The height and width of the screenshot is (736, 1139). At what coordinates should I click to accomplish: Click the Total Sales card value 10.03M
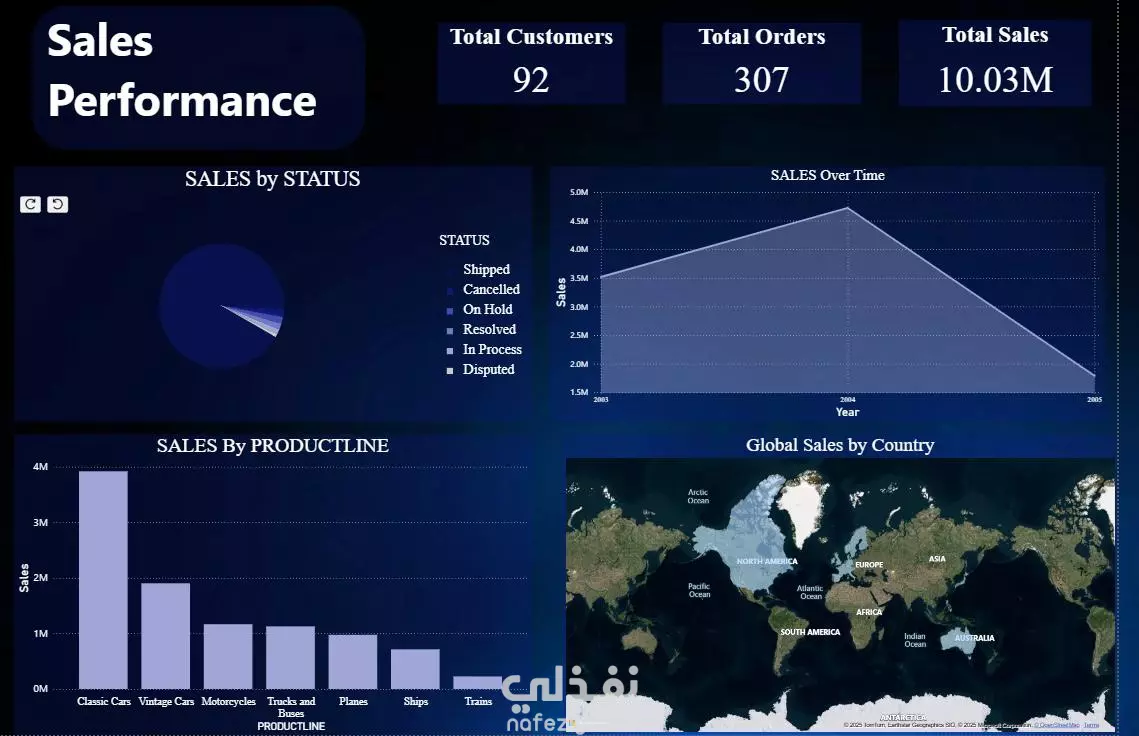(x=995, y=80)
